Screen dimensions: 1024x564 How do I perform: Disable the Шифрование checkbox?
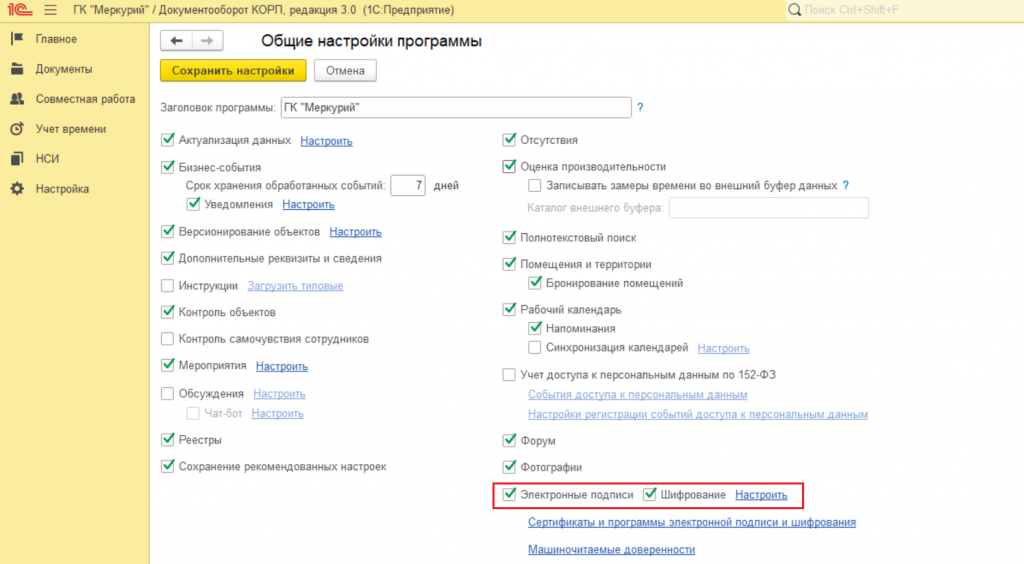(x=650, y=494)
